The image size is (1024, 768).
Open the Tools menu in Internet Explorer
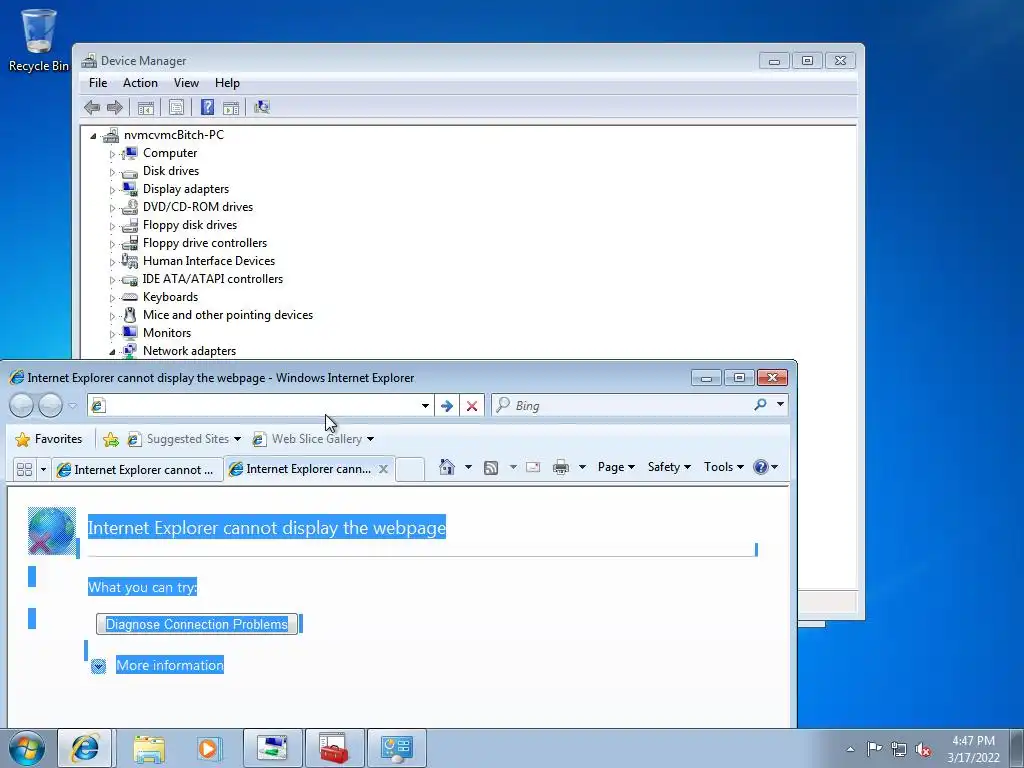pyautogui.click(x=724, y=467)
